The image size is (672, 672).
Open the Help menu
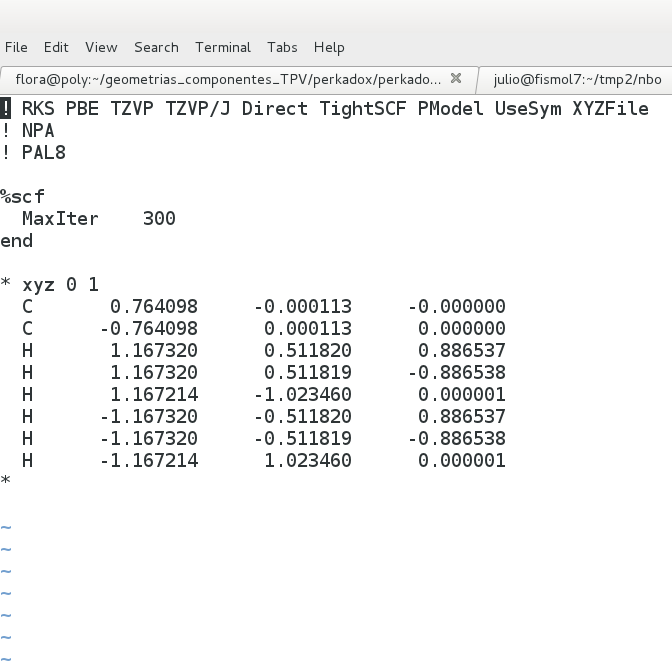click(329, 47)
